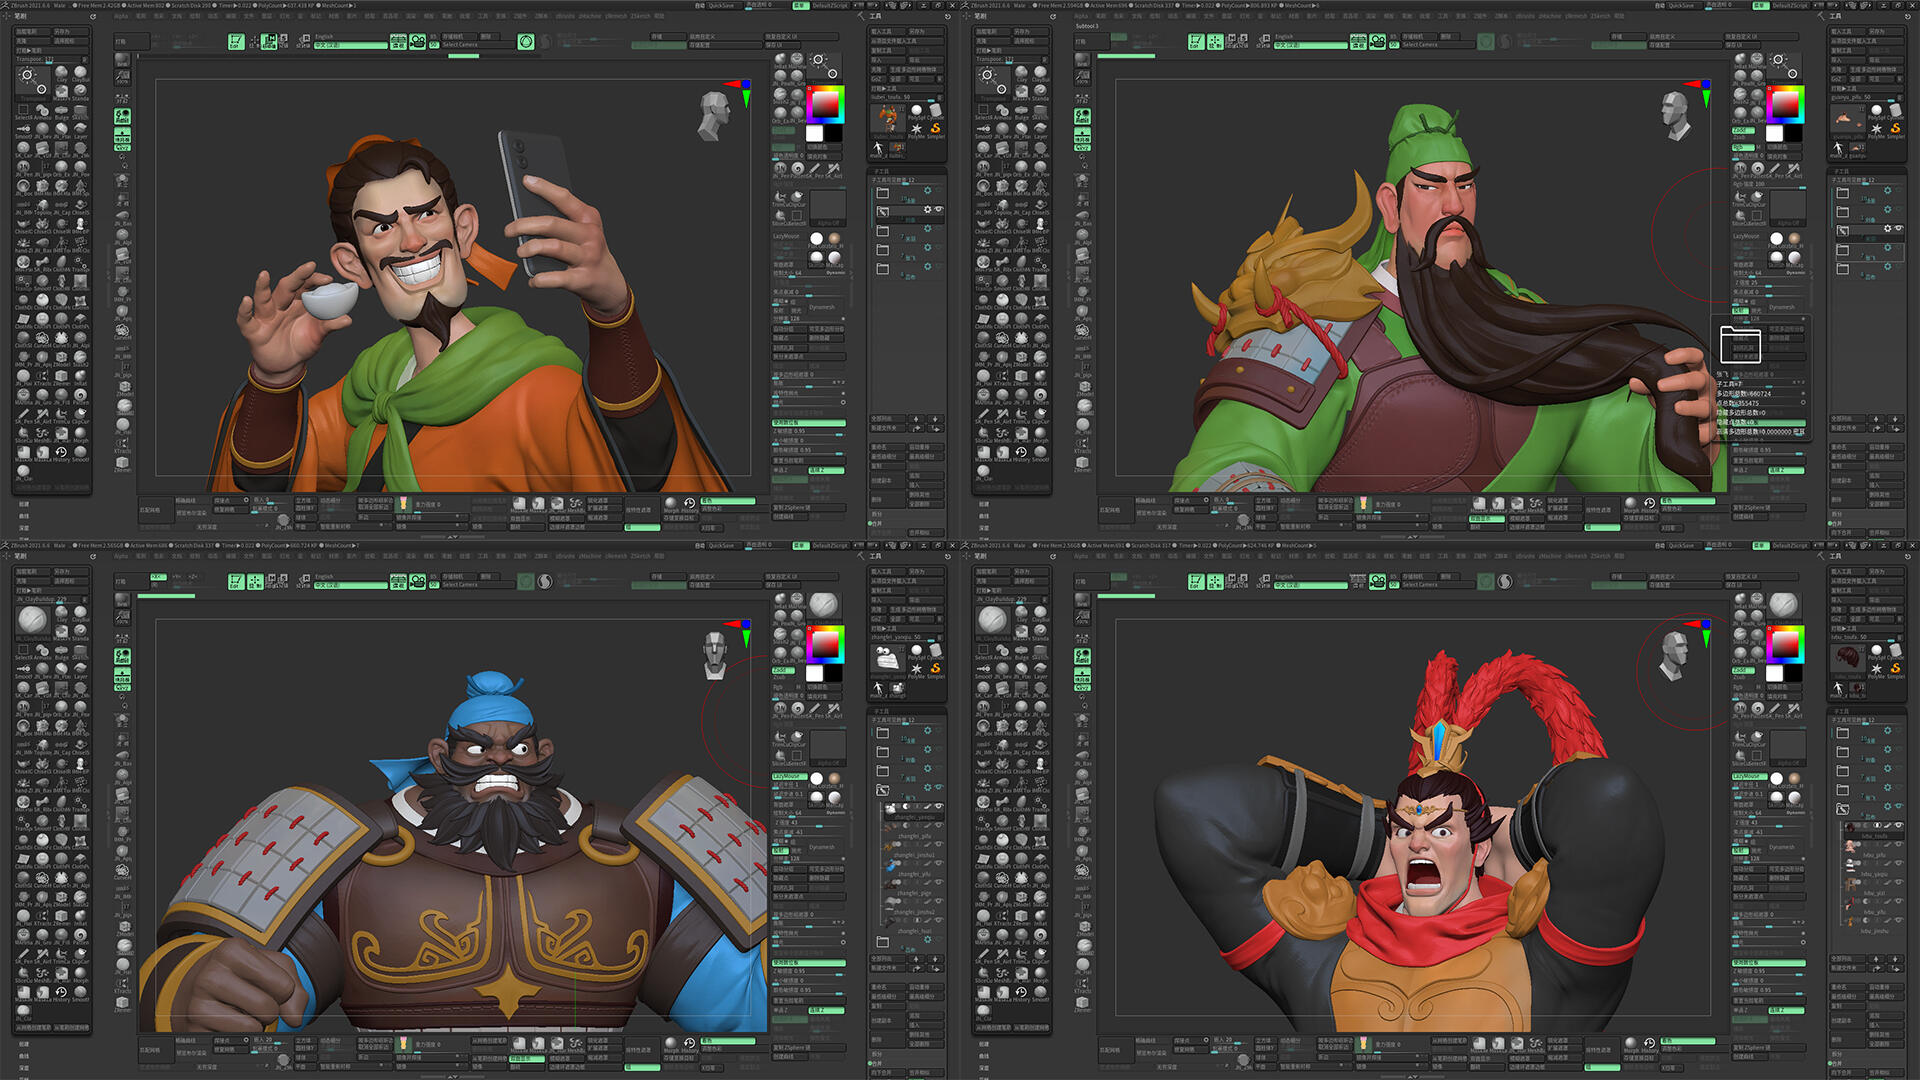Click the Edit mode icon in Liu Bei window
Image resolution: width=1920 pixels, height=1080 pixels.
point(236,41)
